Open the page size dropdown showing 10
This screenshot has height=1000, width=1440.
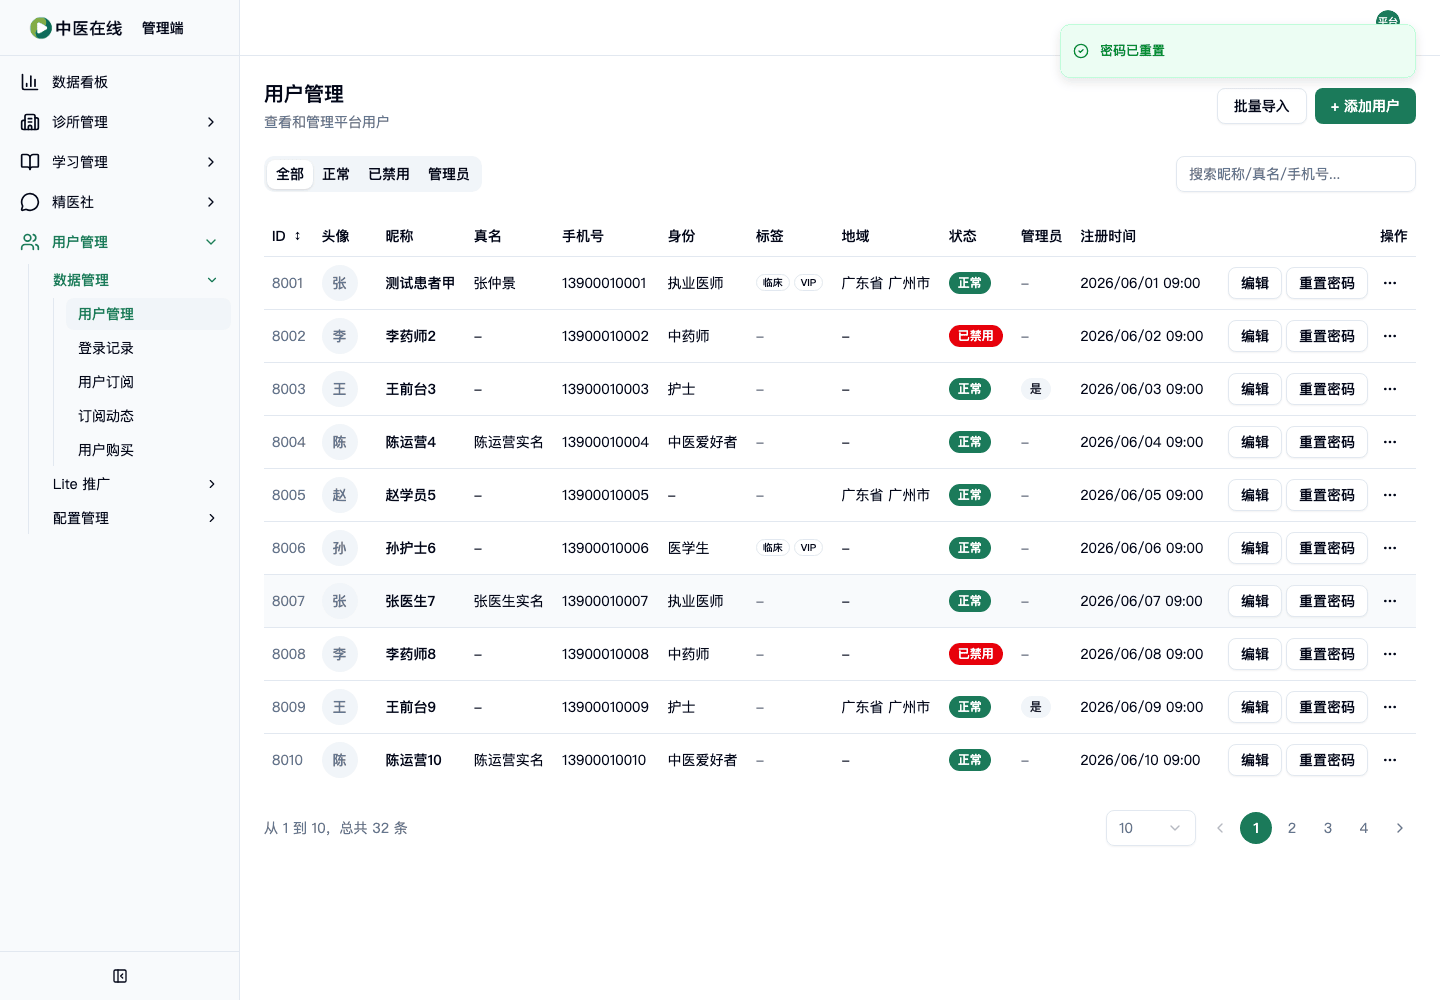click(1151, 828)
